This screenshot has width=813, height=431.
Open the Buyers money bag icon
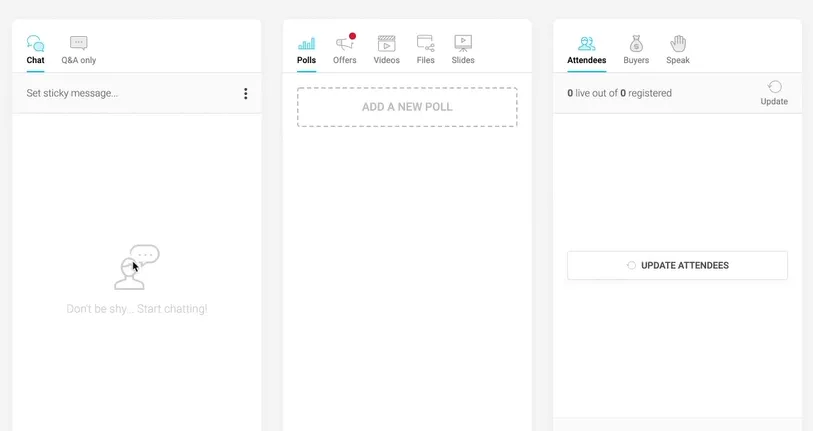click(x=636, y=44)
